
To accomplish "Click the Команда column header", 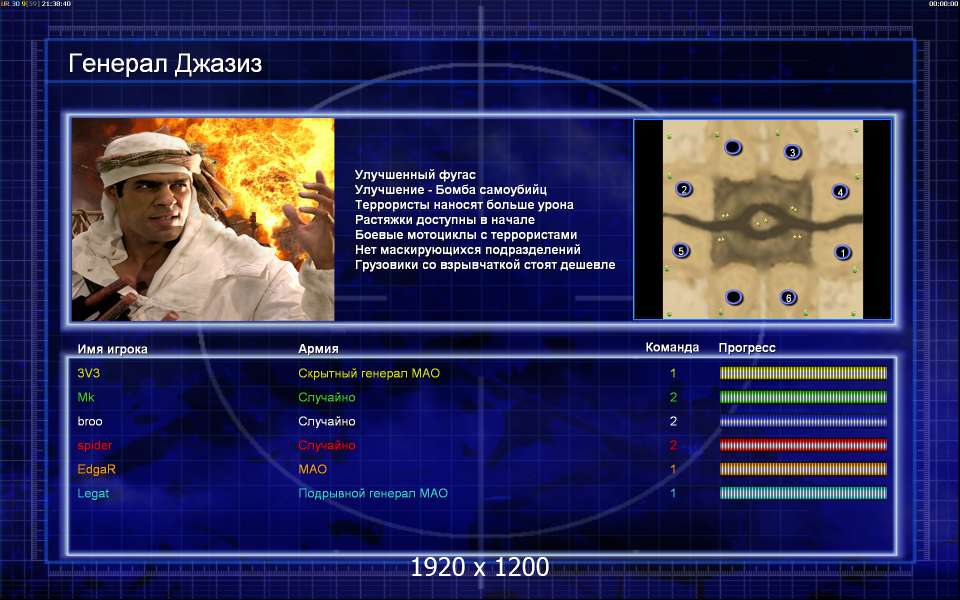I will (x=672, y=347).
